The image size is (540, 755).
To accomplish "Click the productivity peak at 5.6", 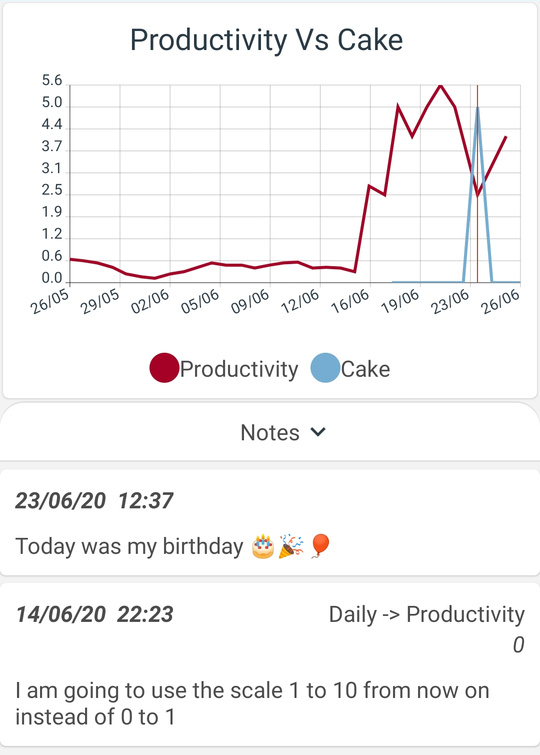I will 440,86.
